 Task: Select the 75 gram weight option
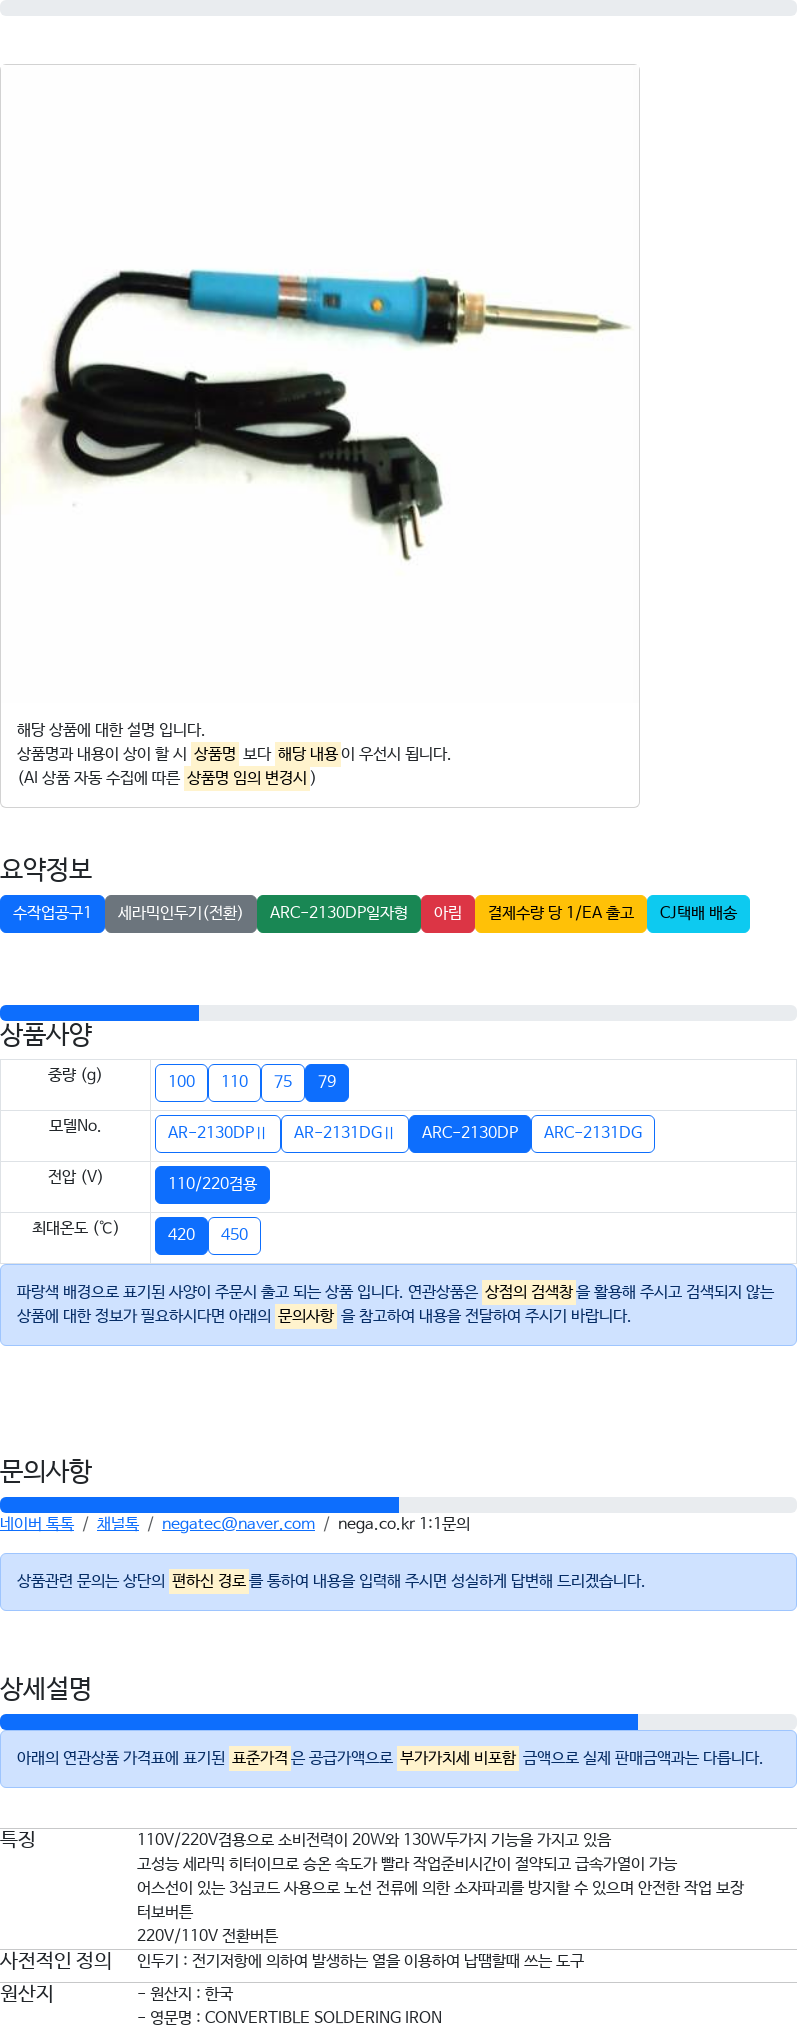[x=283, y=1082]
